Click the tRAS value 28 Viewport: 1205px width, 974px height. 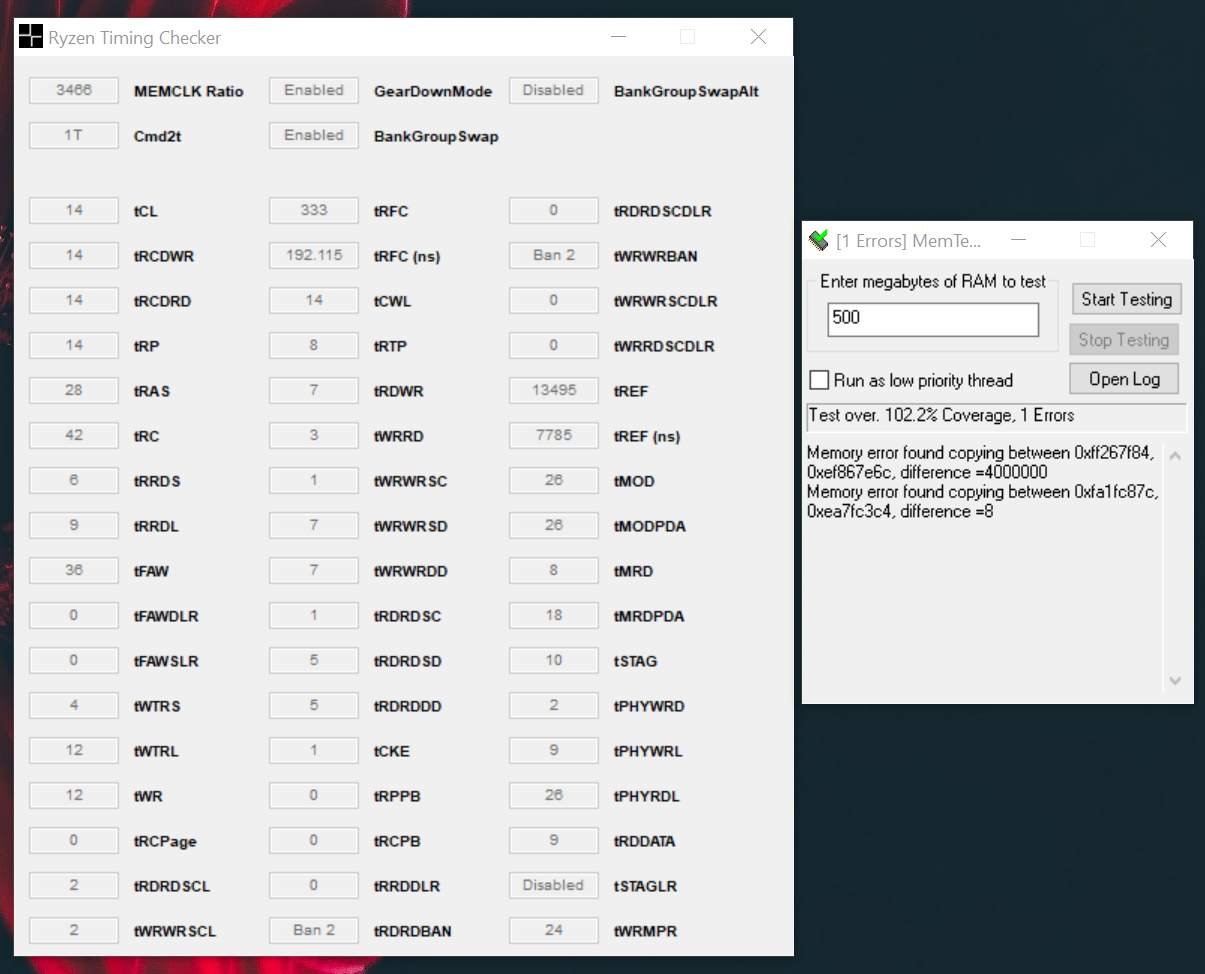click(74, 390)
